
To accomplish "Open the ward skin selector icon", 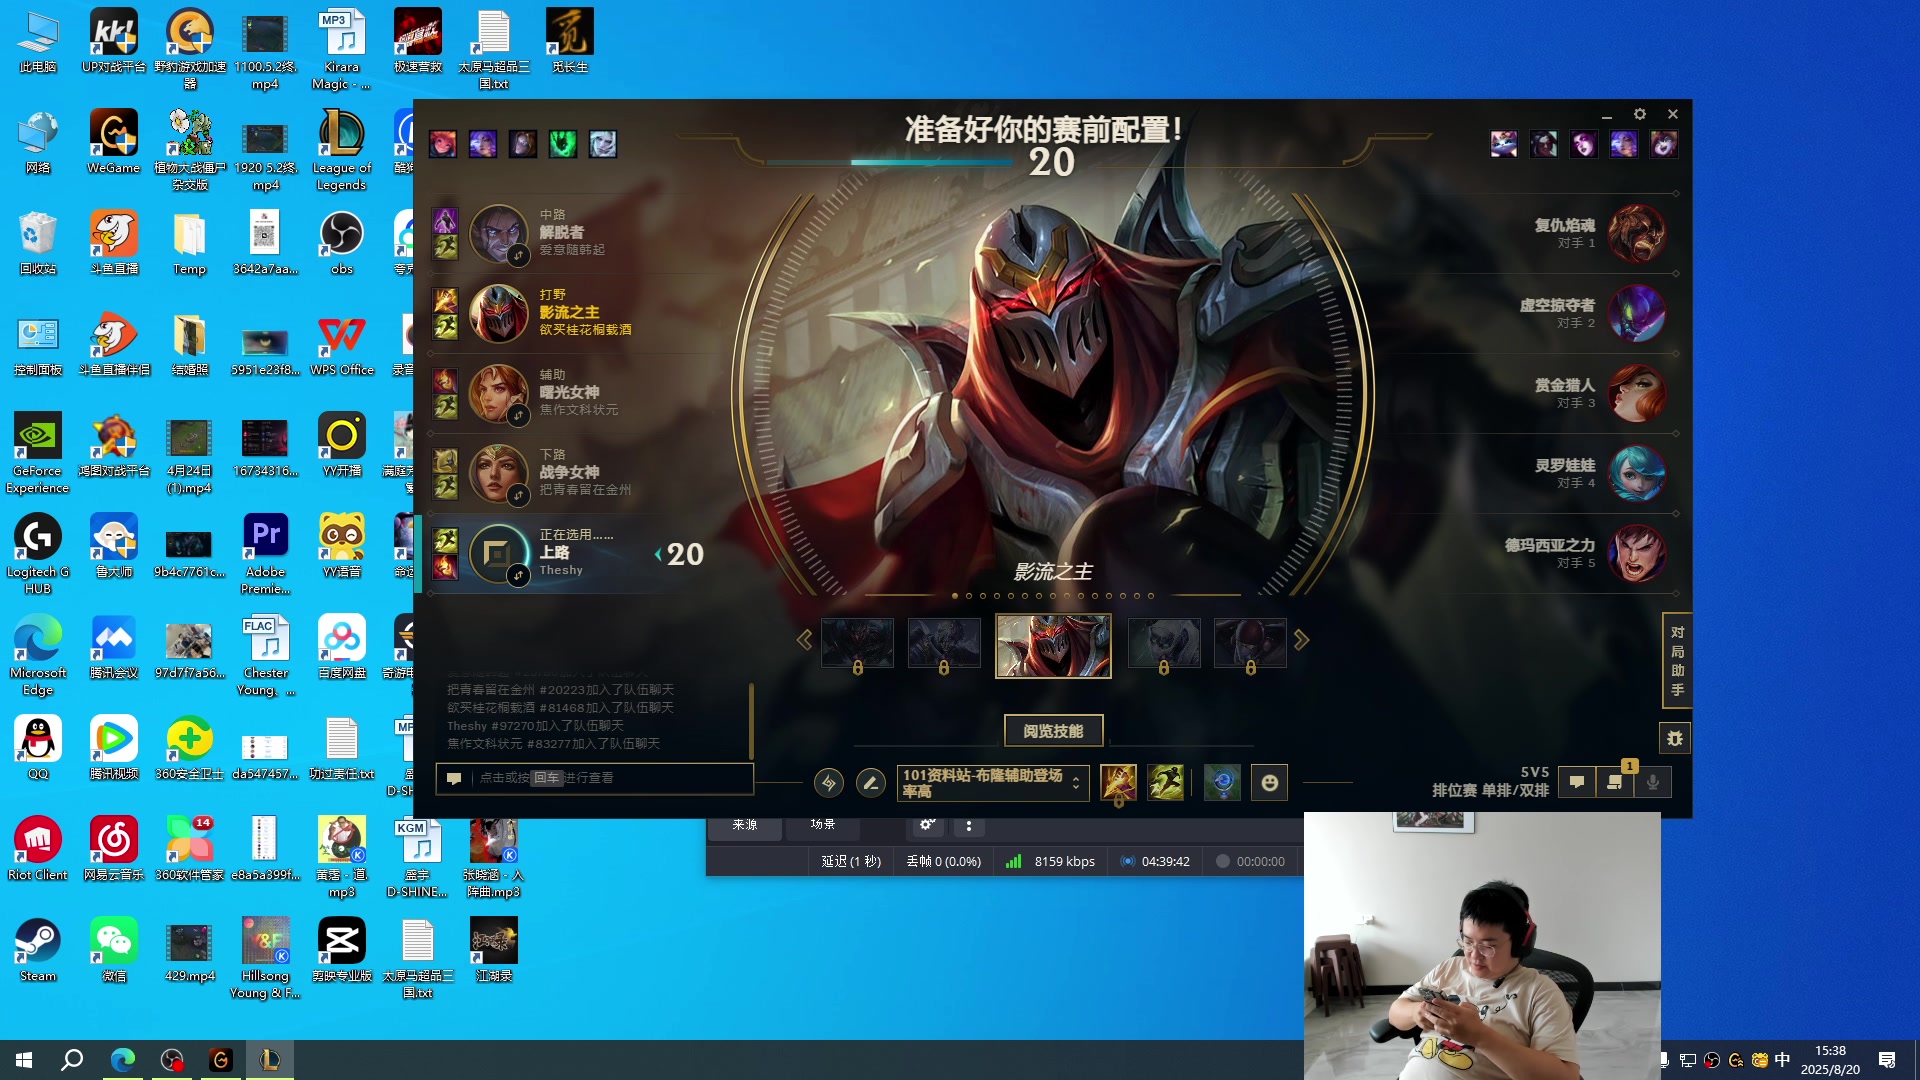I will [1222, 783].
